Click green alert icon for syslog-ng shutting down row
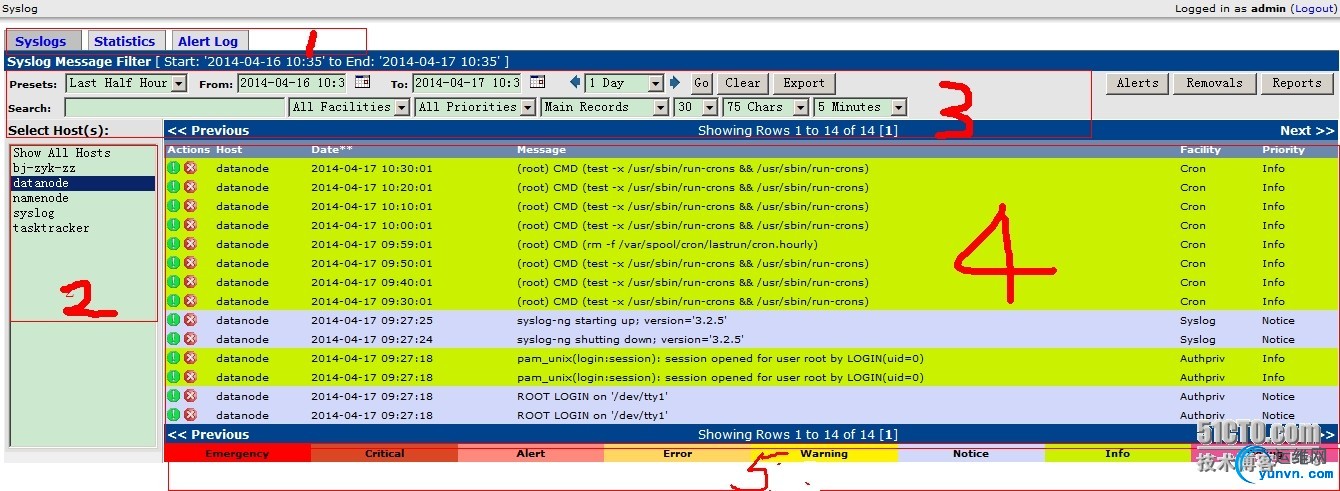Image resolution: width=1340 pixels, height=491 pixels. coord(173,339)
